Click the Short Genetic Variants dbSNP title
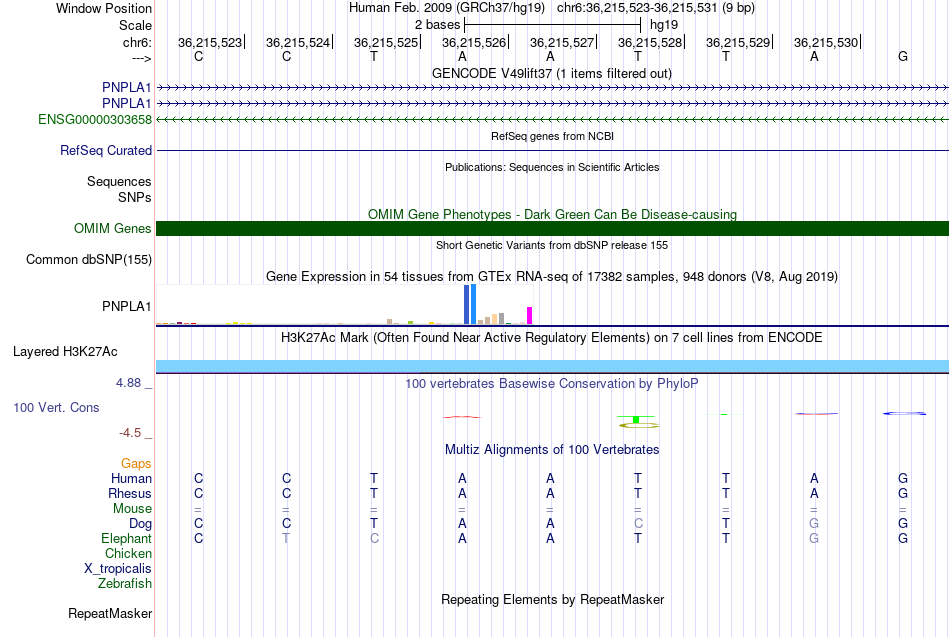Screen dimensions: 950x637 (552, 245)
